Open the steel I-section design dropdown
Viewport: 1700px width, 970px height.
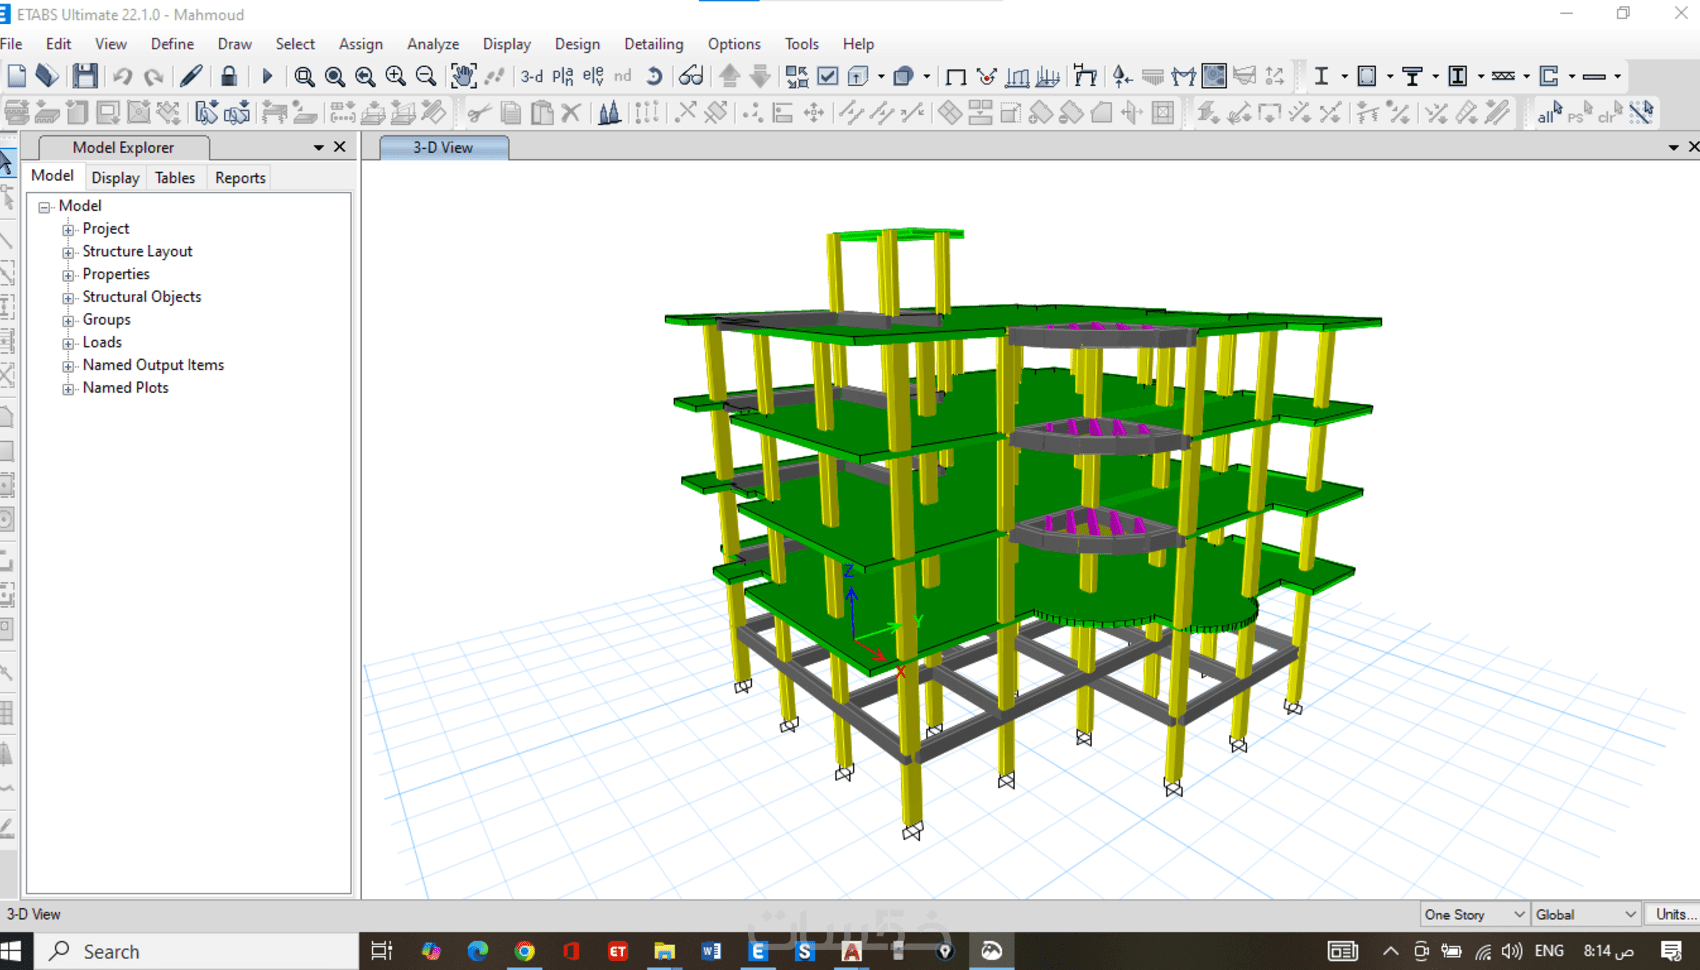click(x=1344, y=76)
